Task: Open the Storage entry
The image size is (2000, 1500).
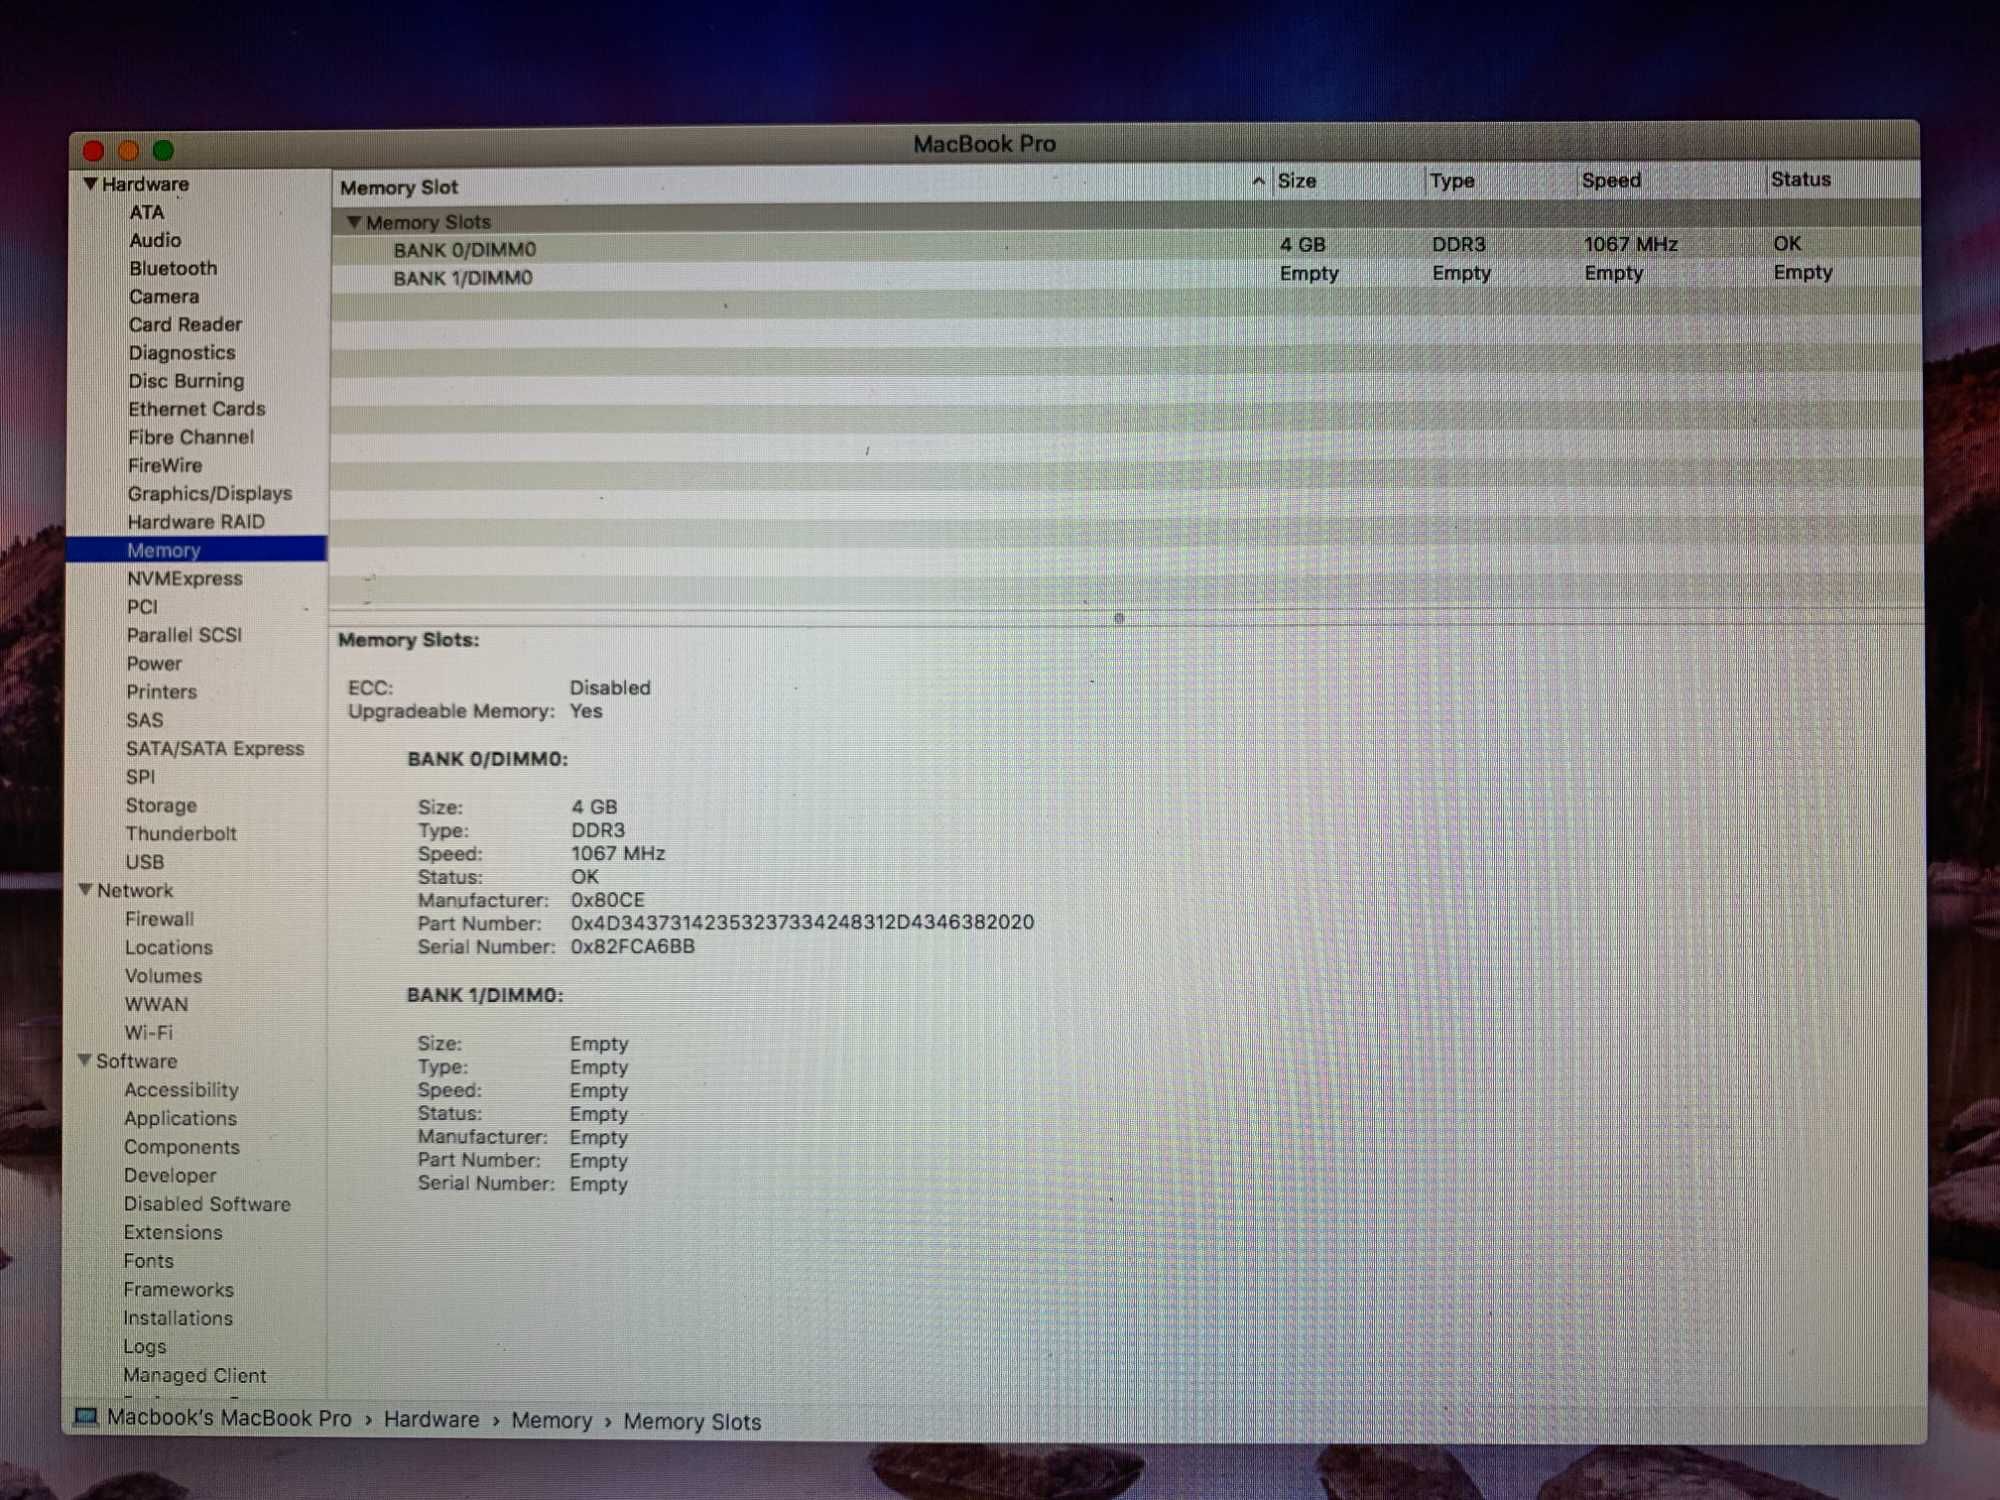Action: [161, 805]
